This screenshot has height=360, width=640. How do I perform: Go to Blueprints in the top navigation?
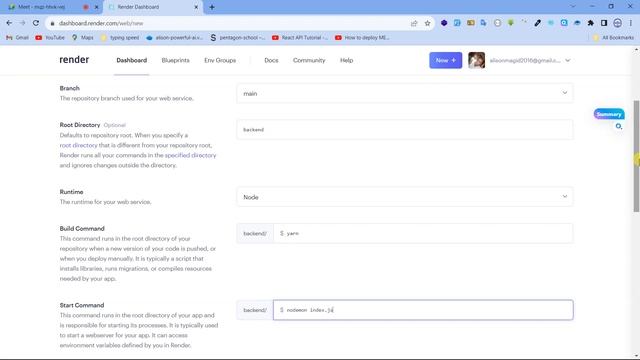click(x=176, y=60)
